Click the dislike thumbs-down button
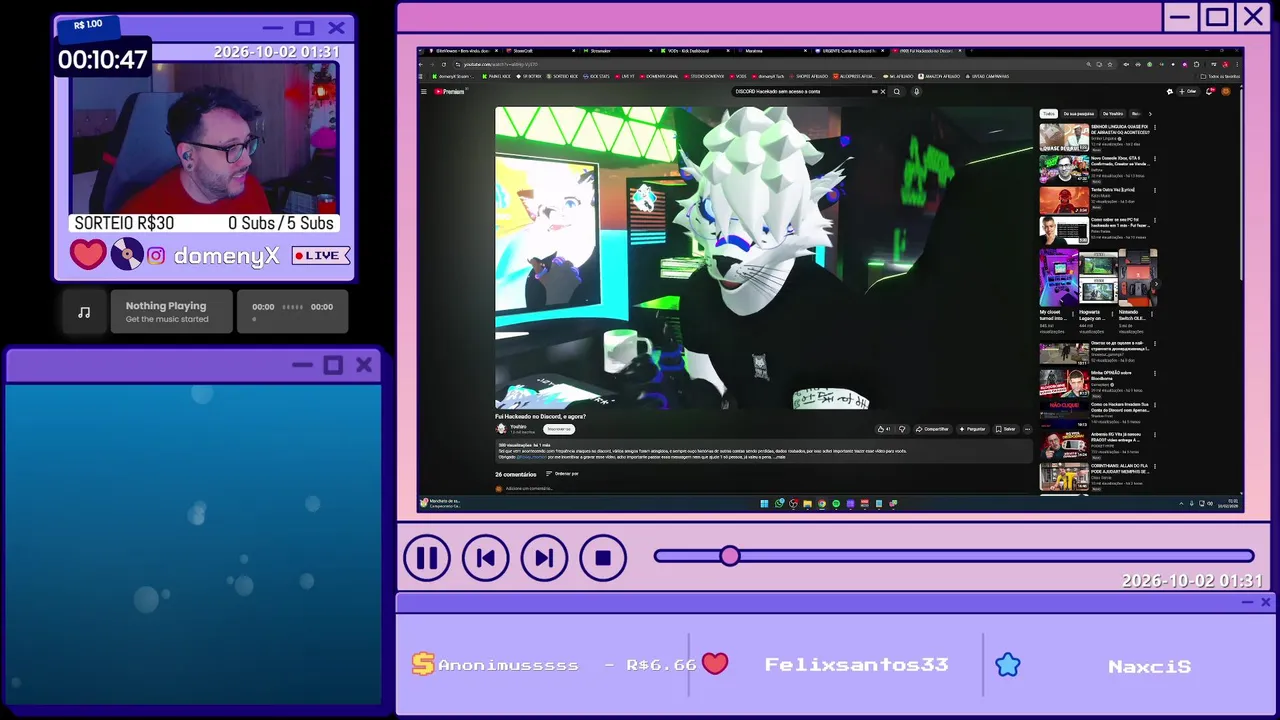The width and height of the screenshot is (1280, 720). (x=902, y=429)
